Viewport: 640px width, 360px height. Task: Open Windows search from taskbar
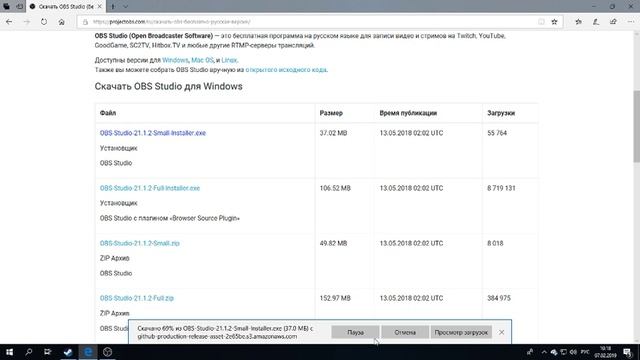29,352
